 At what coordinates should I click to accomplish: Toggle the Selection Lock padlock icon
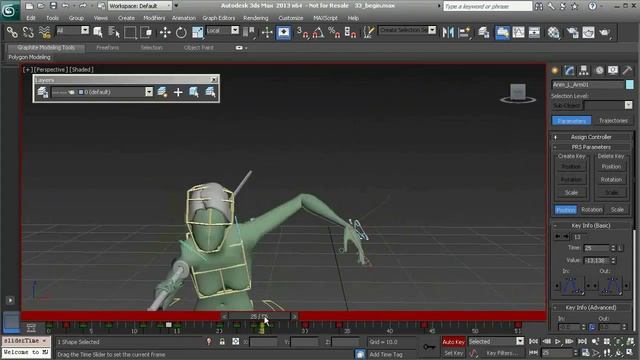222,342
